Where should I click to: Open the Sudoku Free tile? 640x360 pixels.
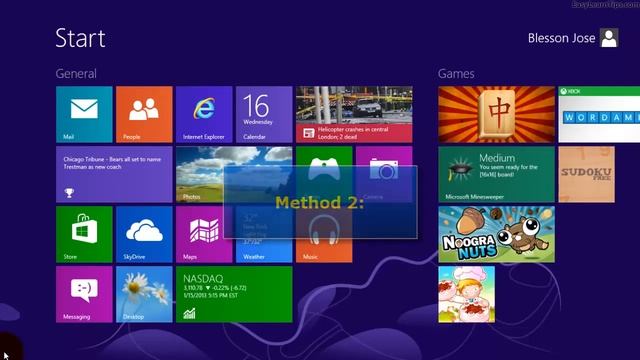click(587, 174)
